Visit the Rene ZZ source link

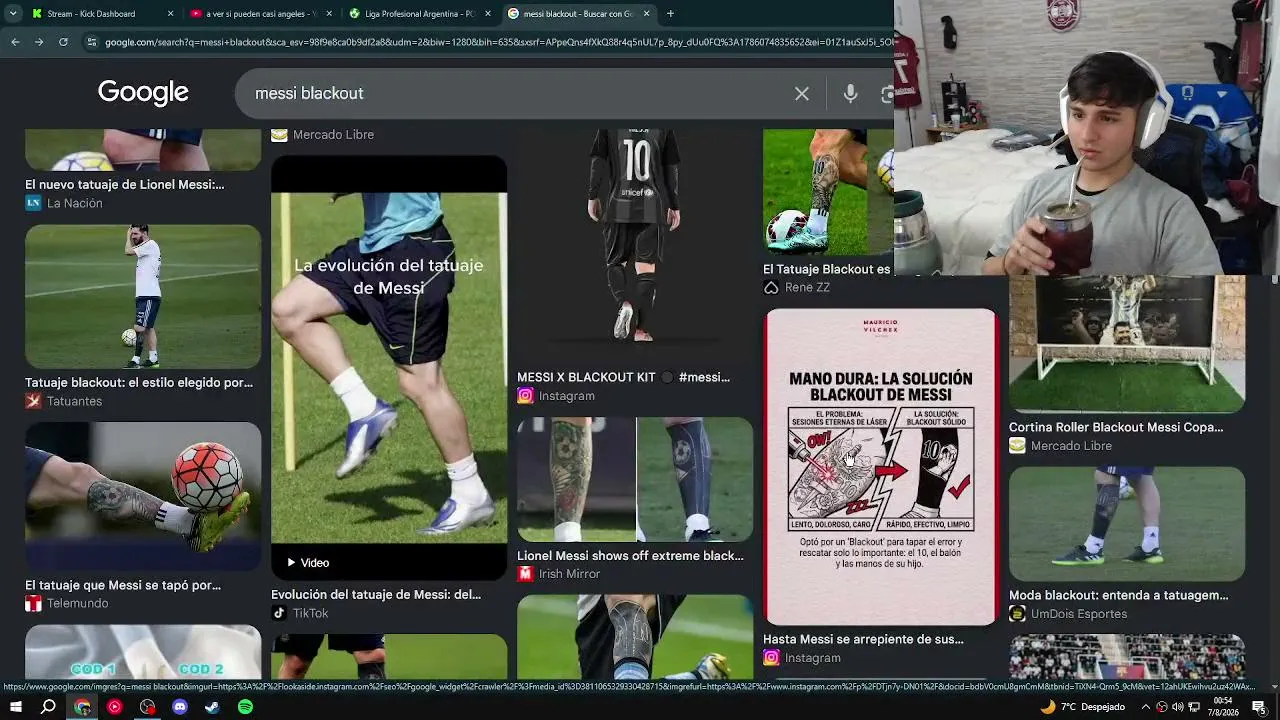coord(797,288)
